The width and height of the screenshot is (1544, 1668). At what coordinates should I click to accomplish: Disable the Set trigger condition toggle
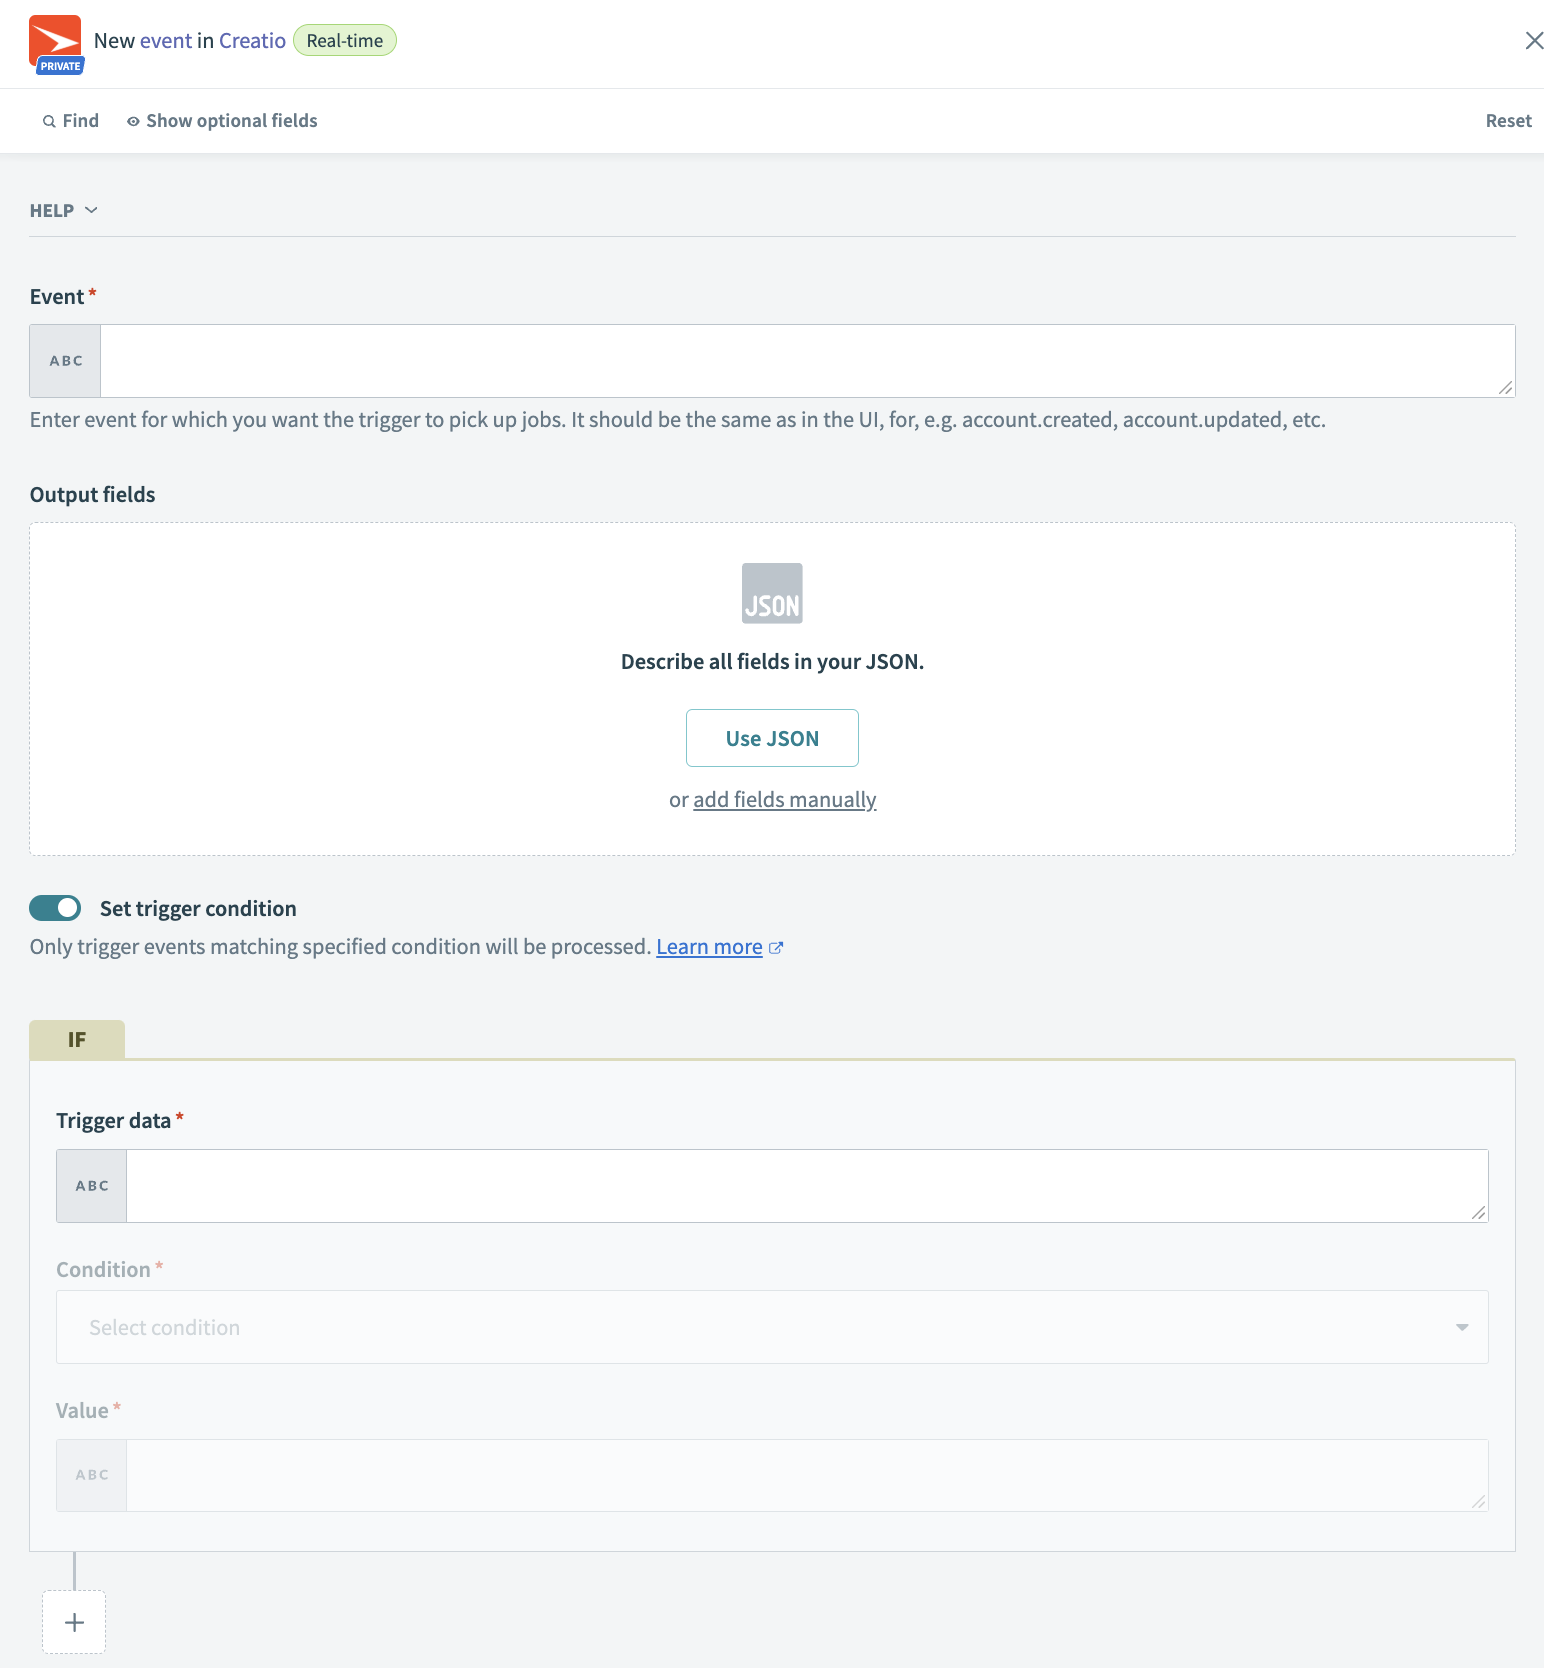coord(55,908)
